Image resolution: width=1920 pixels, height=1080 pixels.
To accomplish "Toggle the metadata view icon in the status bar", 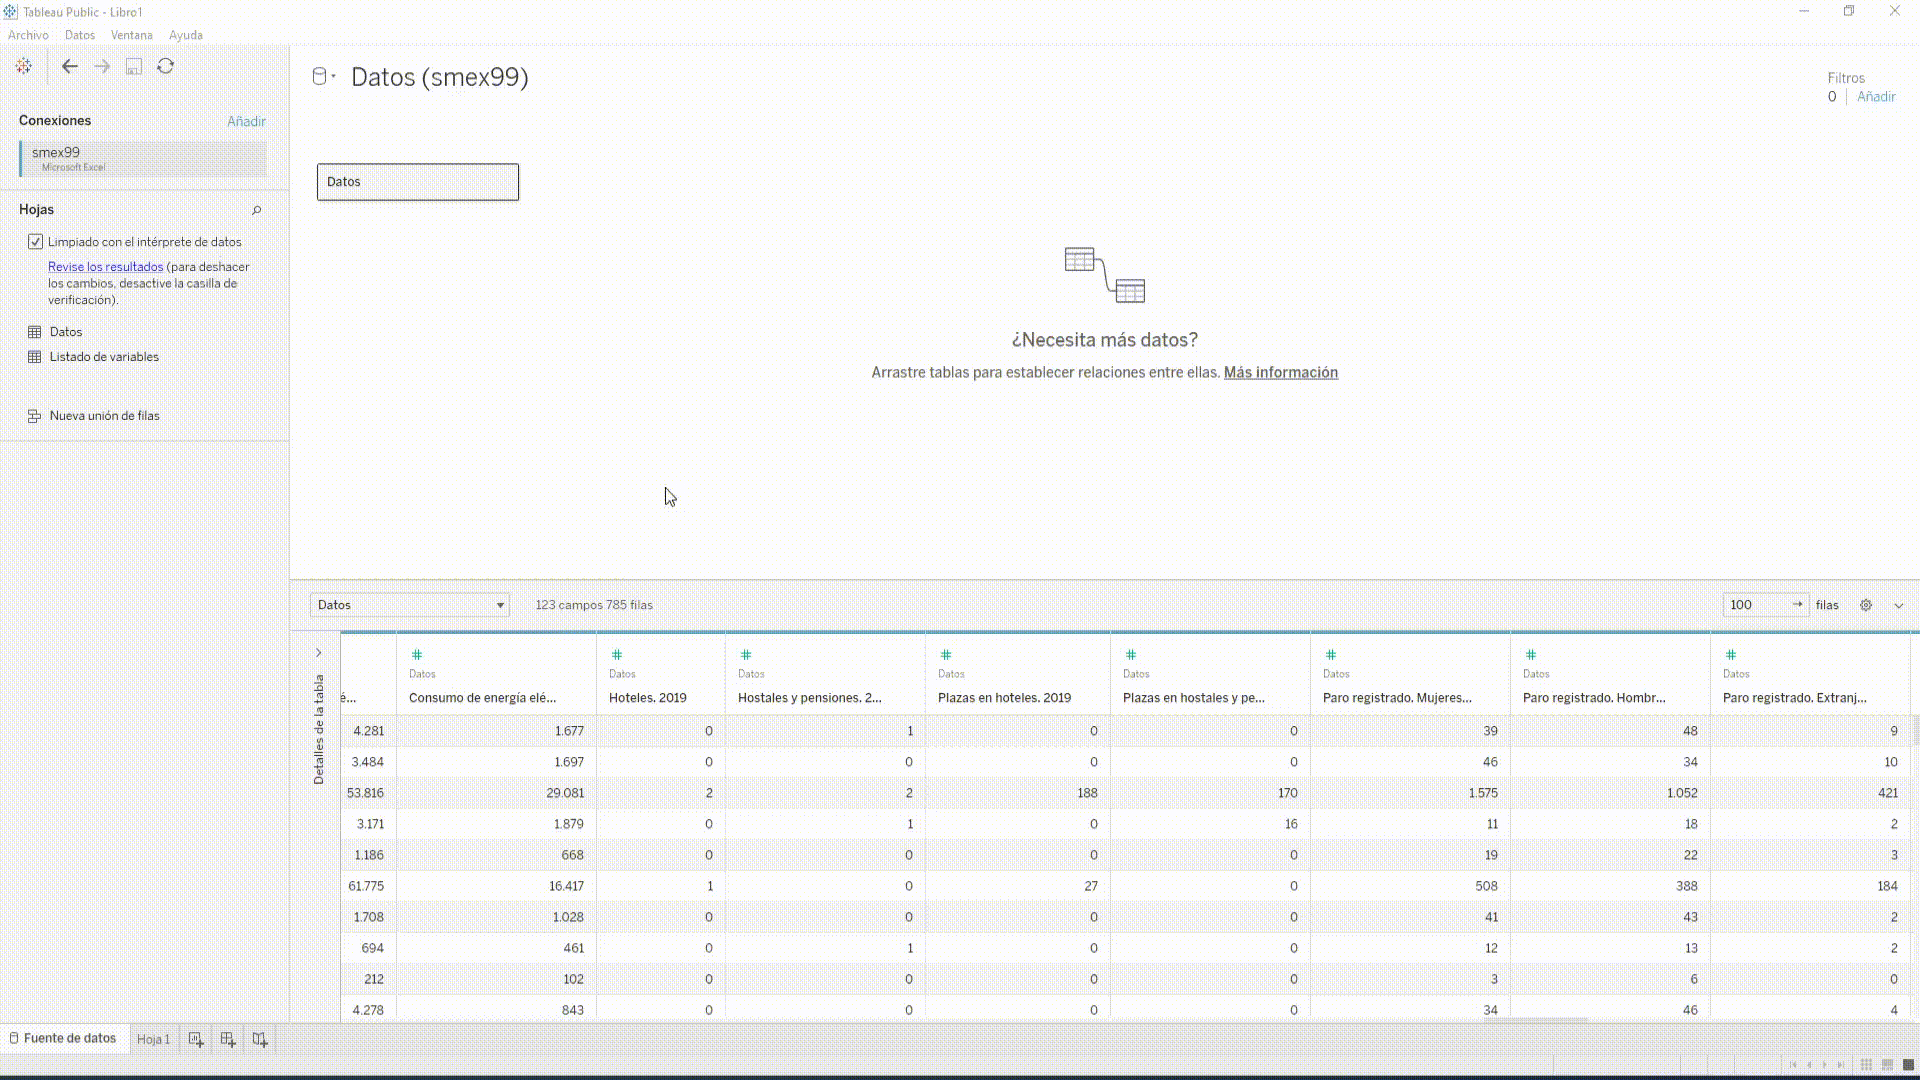I will pyautogui.click(x=1887, y=1064).
